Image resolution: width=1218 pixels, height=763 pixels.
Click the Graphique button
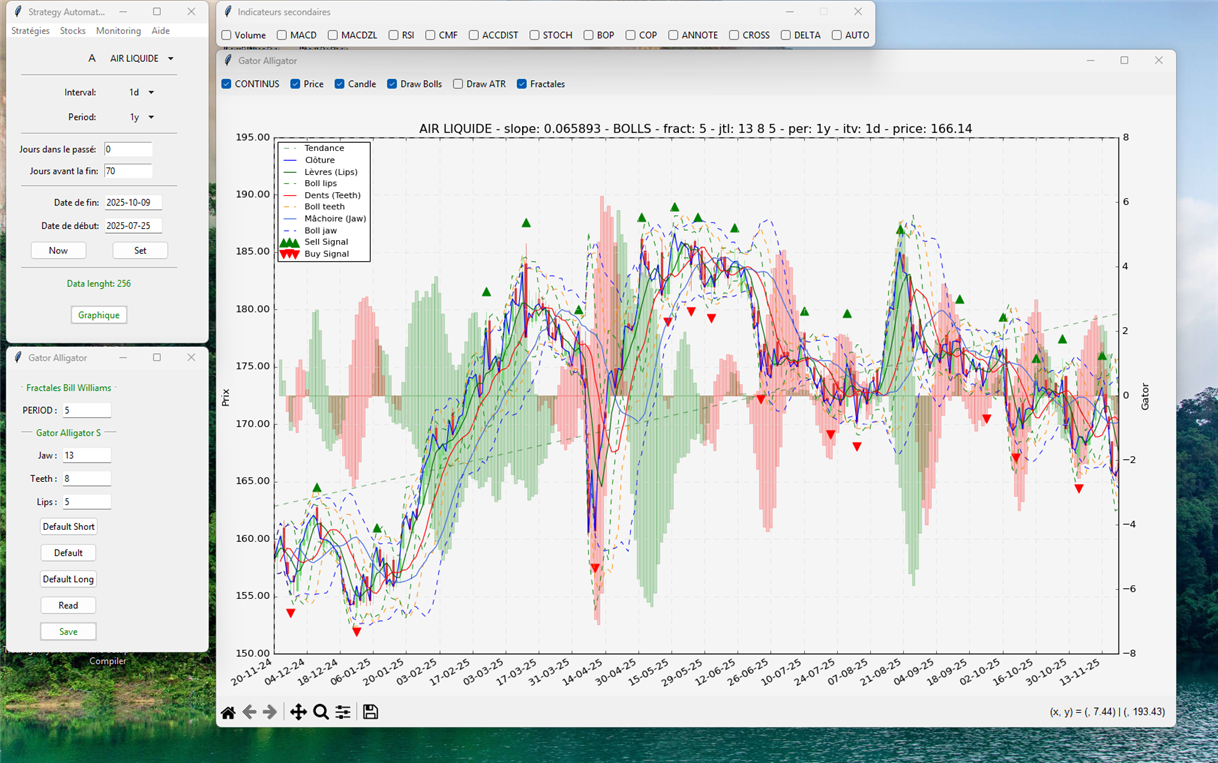(x=98, y=315)
